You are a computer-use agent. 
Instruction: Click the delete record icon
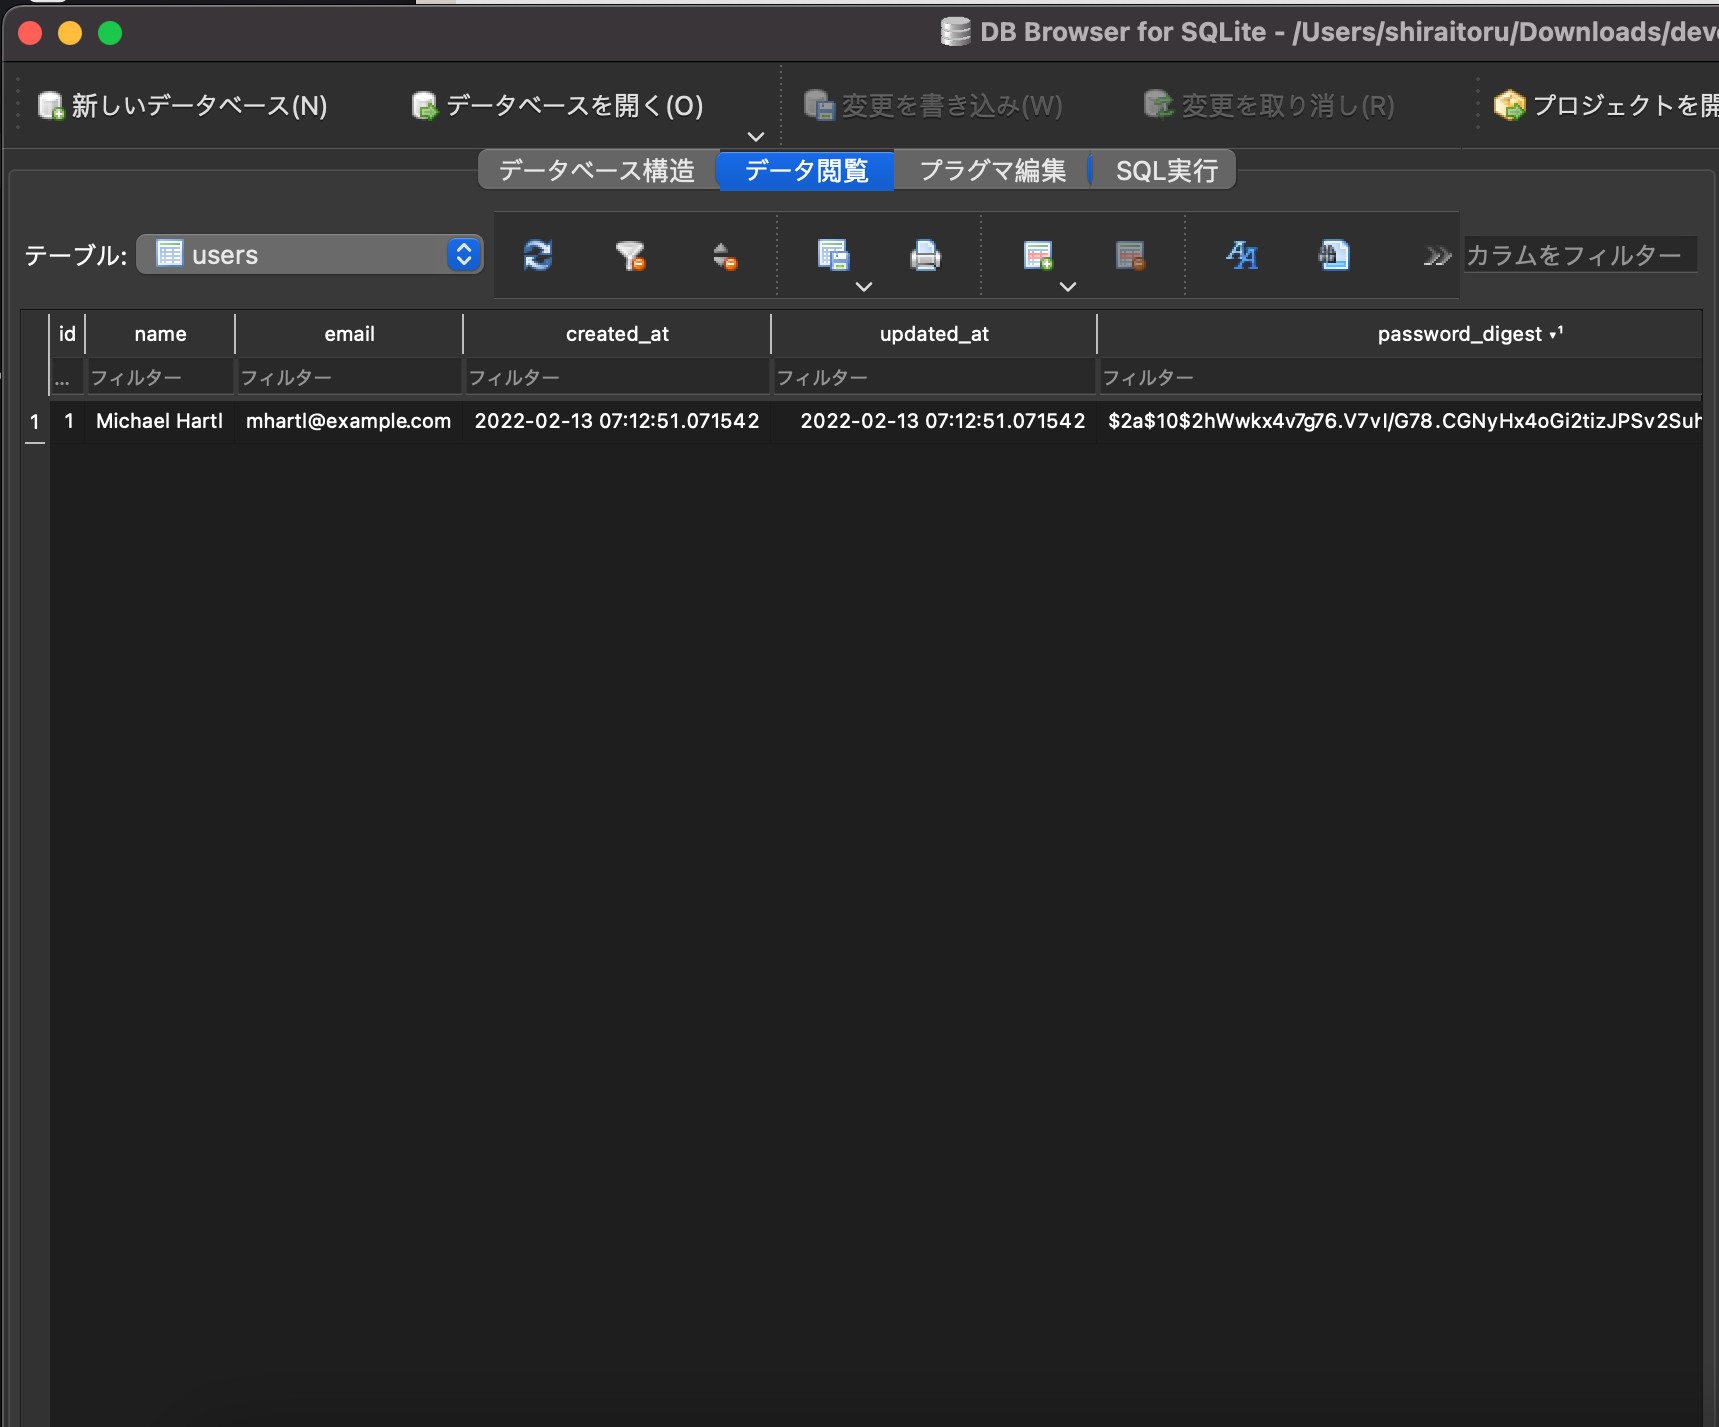[x=1130, y=256]
